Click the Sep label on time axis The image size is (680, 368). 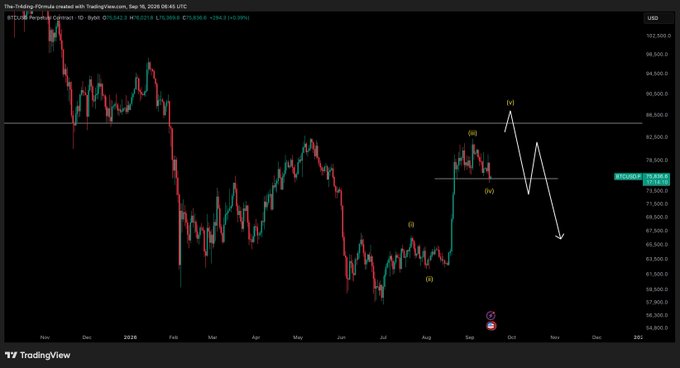470,337
